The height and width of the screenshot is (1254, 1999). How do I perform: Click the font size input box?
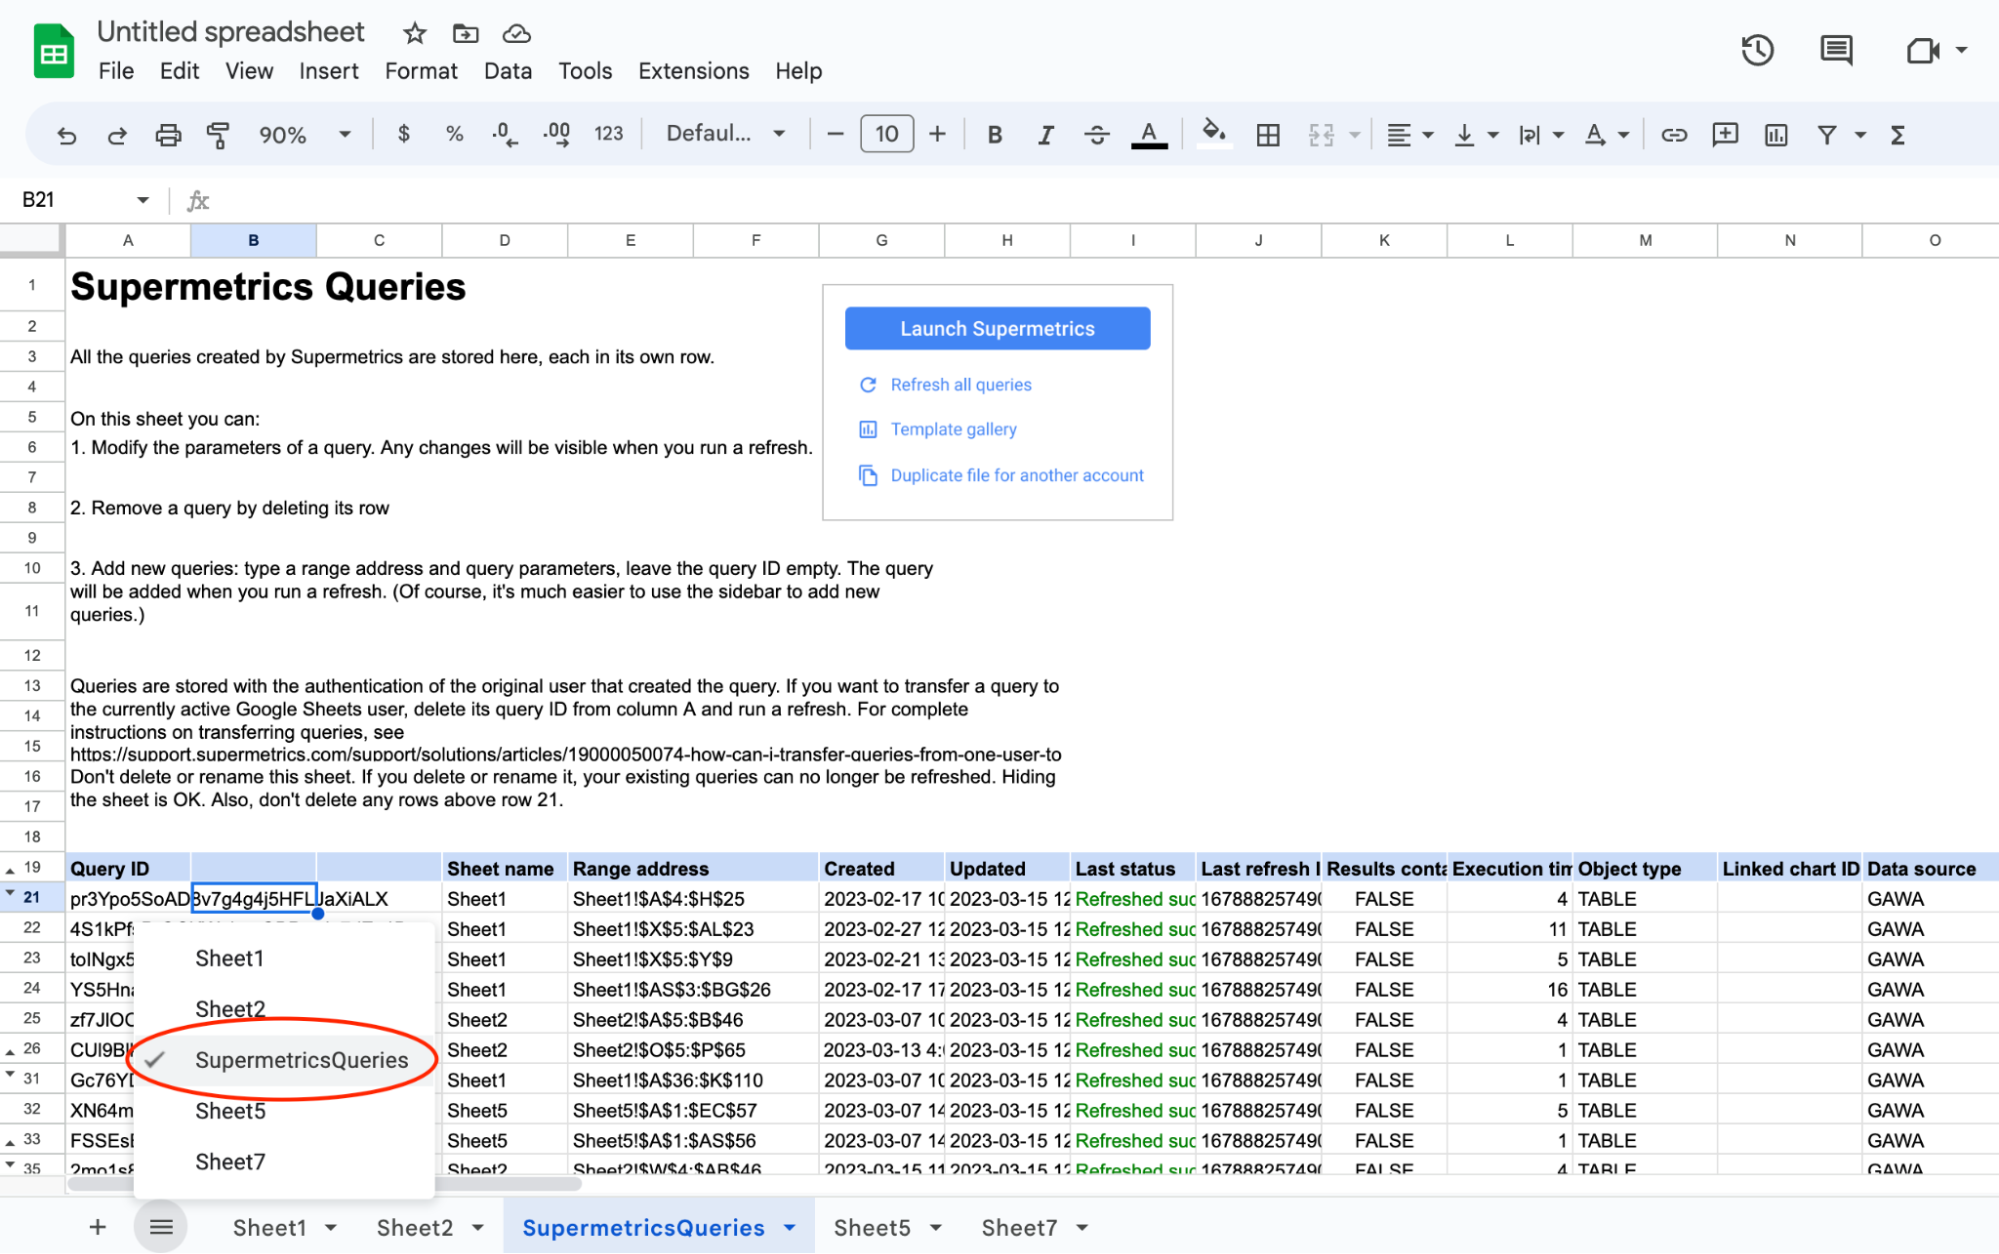(x=886, y=134)
